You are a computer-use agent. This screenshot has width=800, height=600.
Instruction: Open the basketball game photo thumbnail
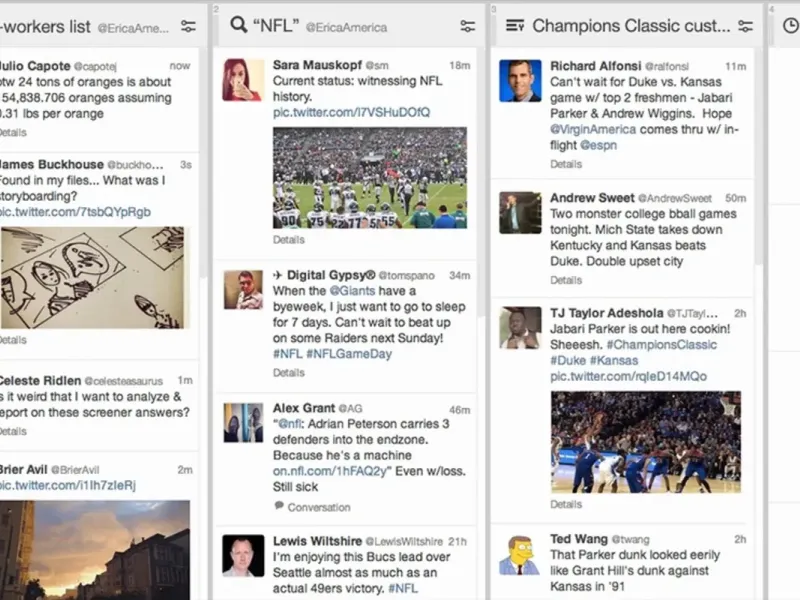tap(645, 442)
